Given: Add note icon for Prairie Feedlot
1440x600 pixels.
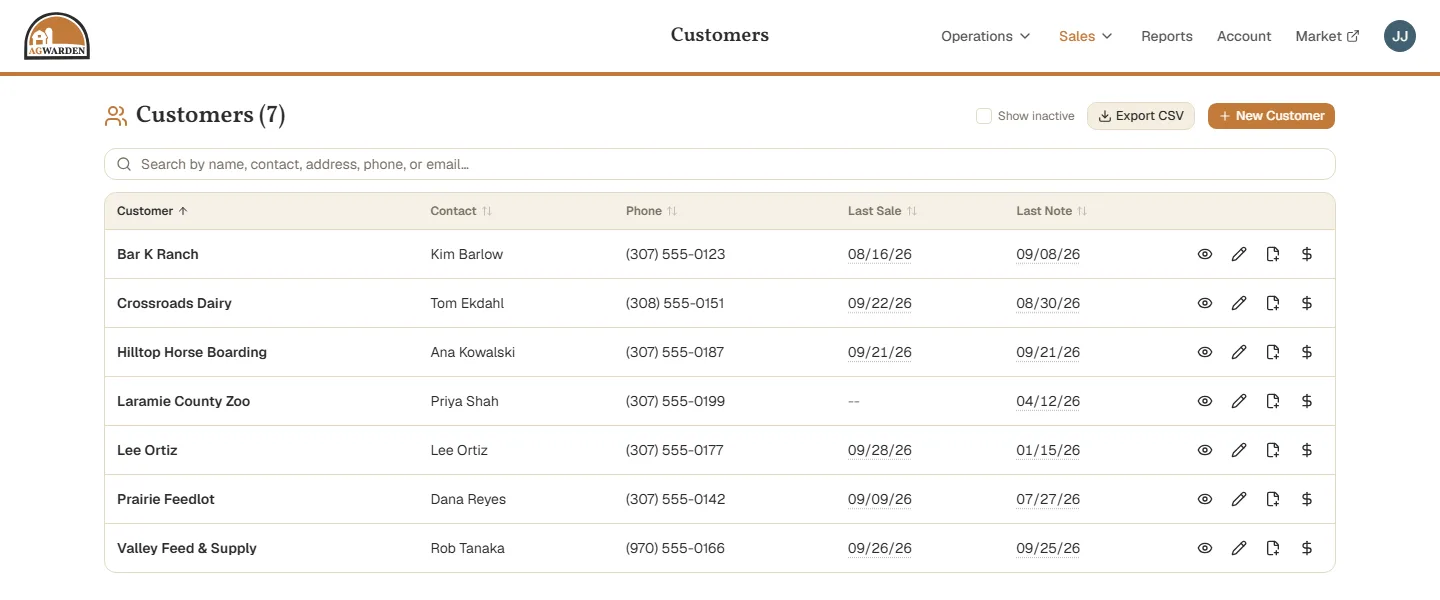Looking at the screenshot, I should click(x=1273, y=499).
